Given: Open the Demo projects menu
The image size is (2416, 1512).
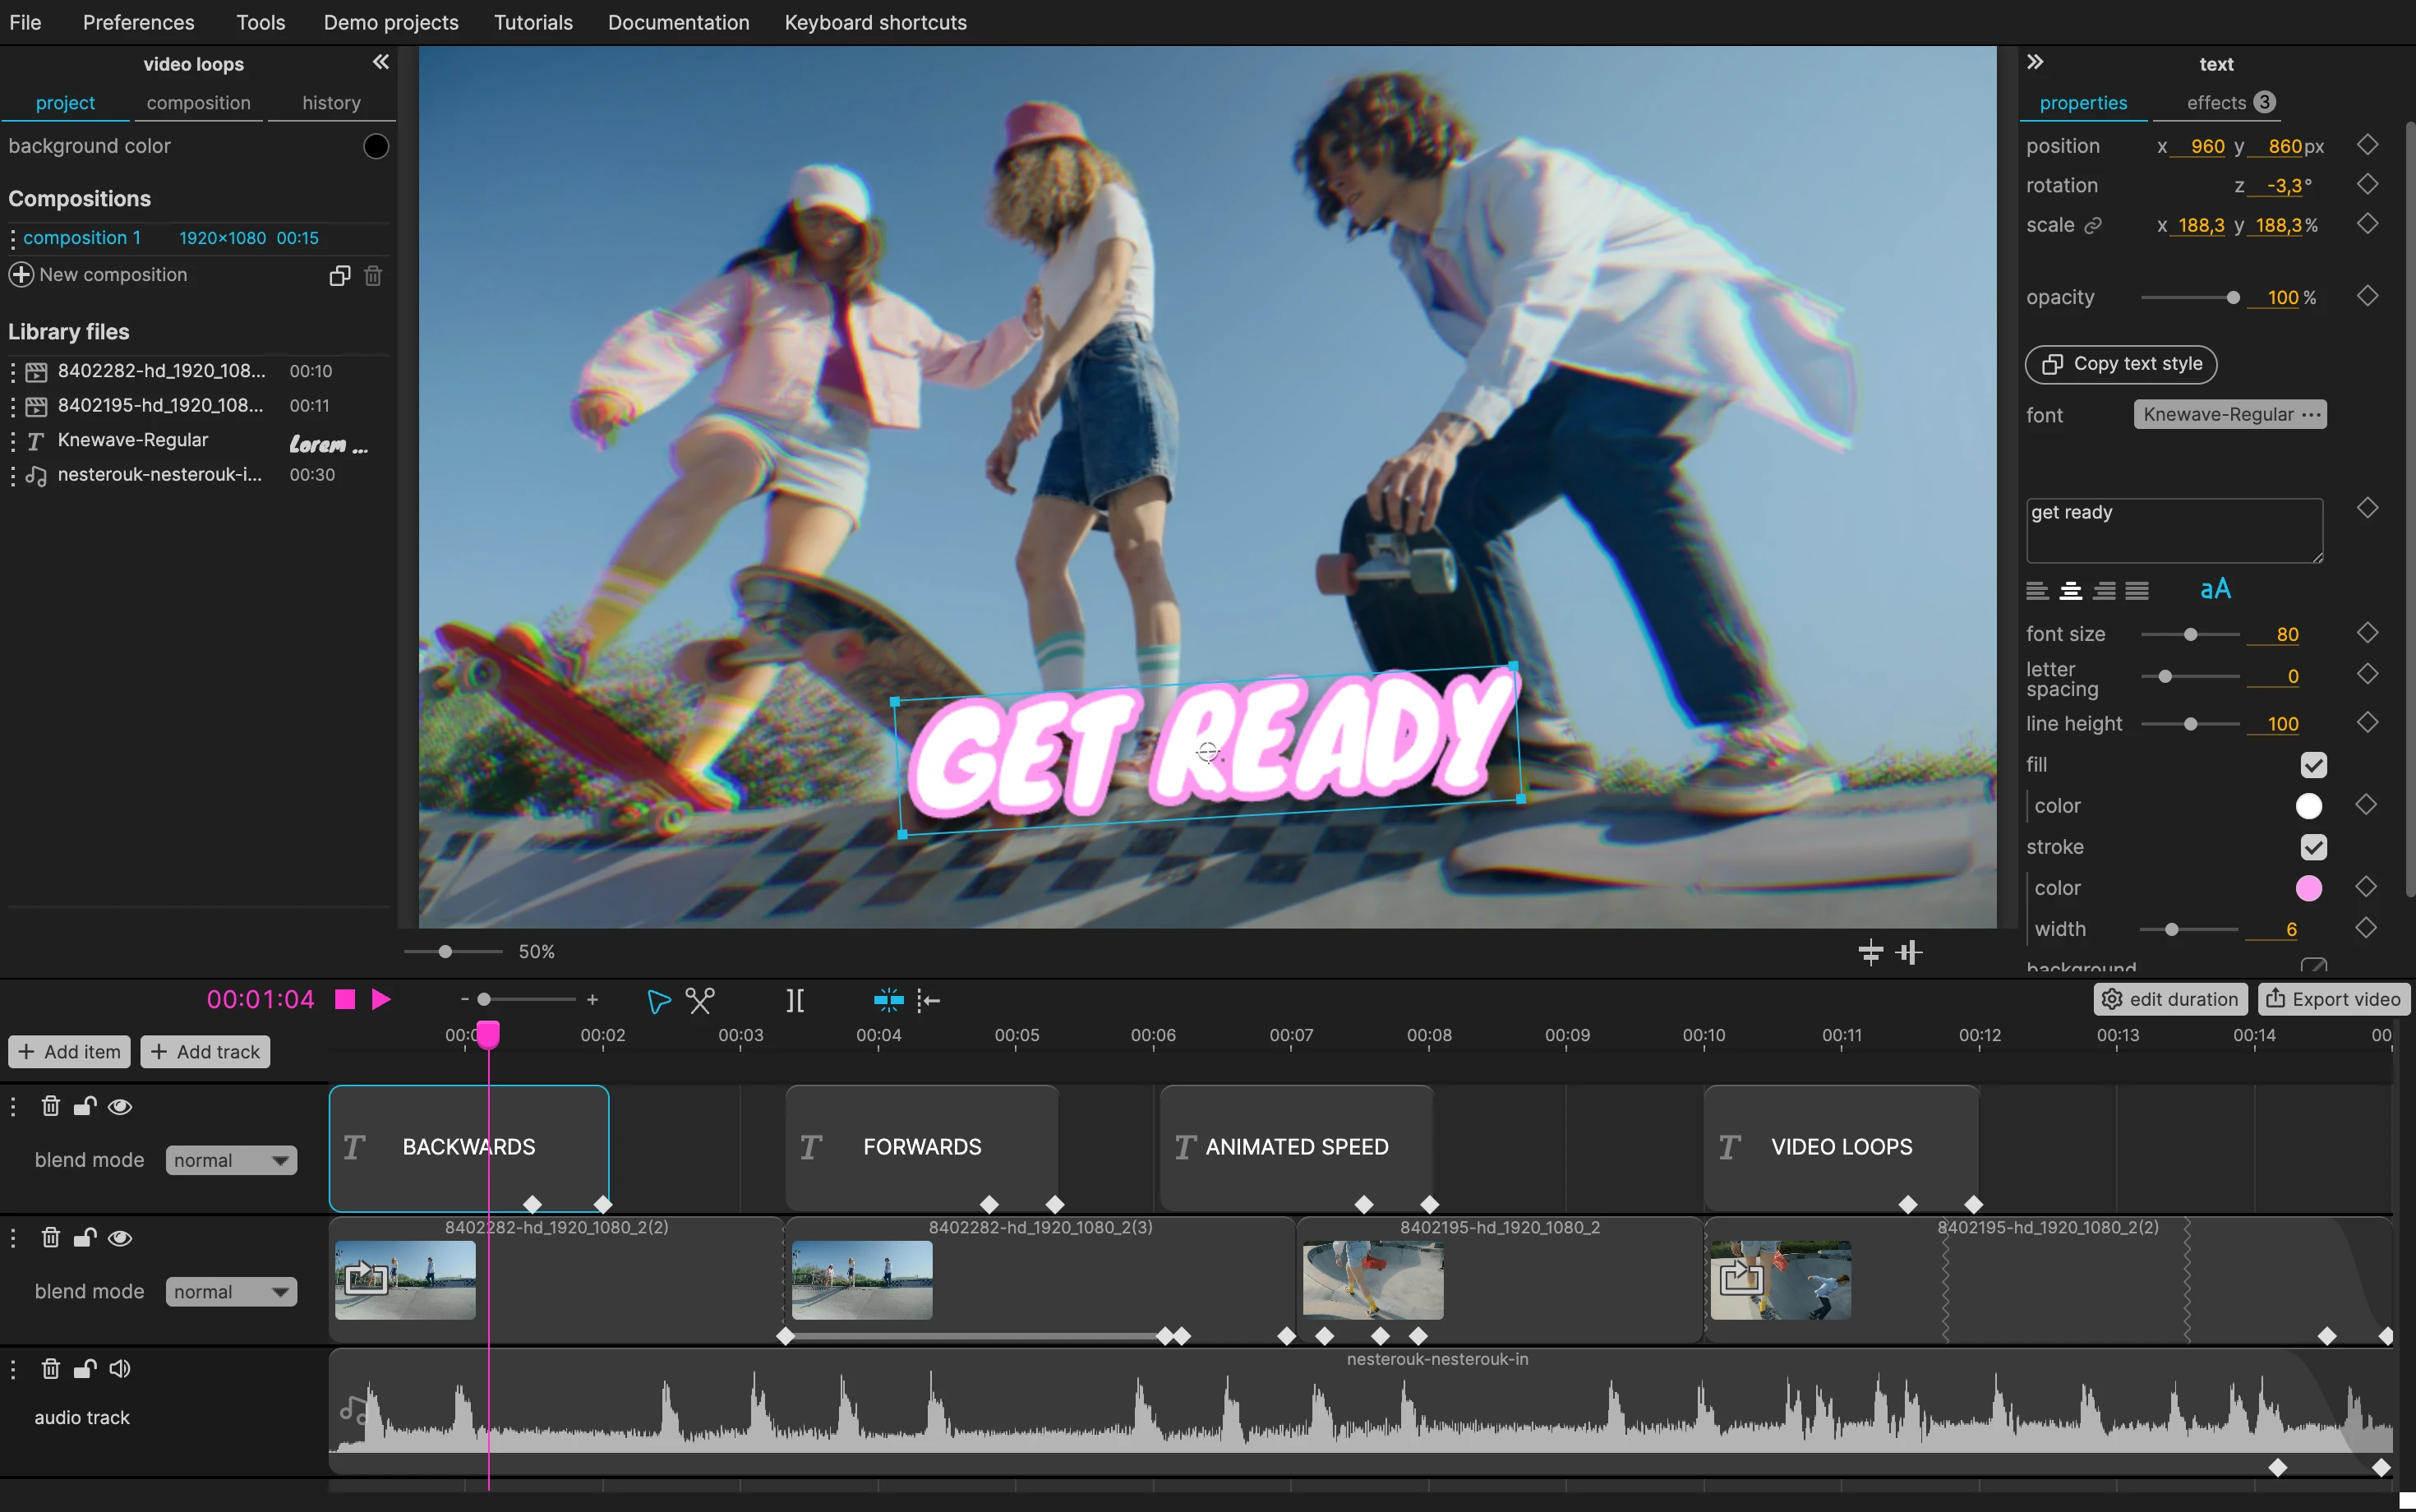Looking at the screenshot, I should (x=391, y=22).
